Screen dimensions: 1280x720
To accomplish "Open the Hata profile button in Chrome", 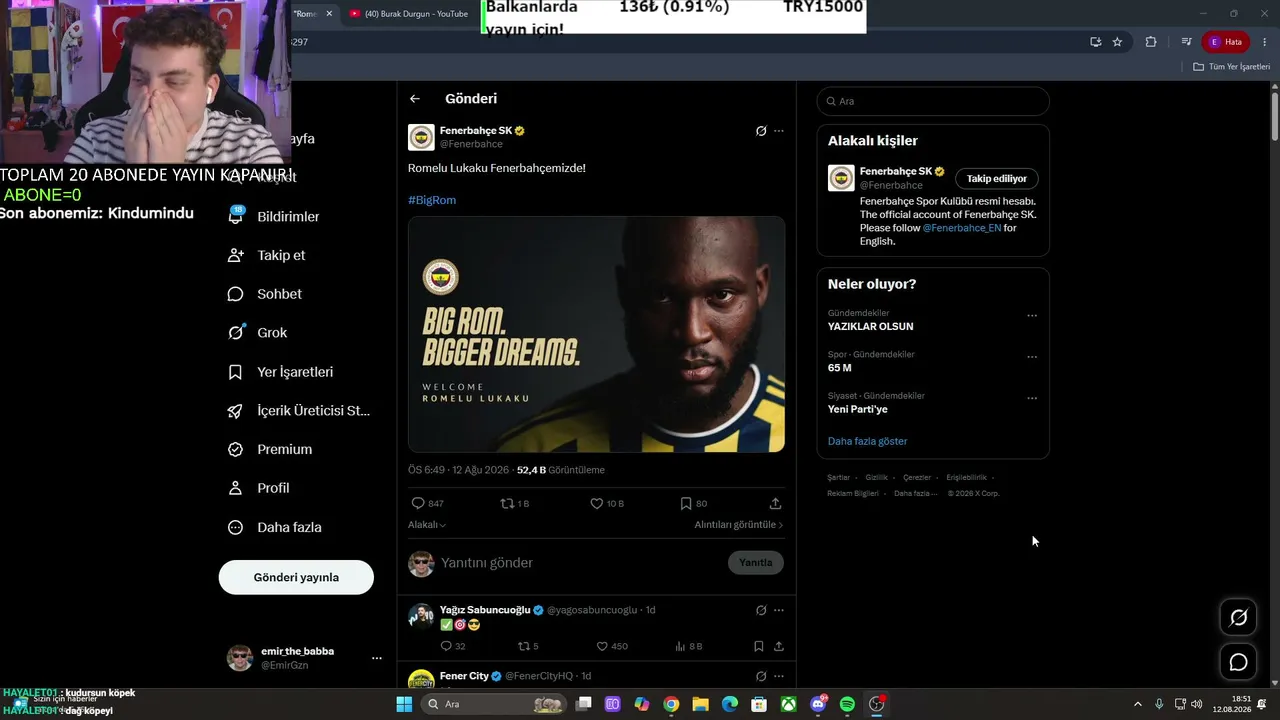I will [1225, 42].
